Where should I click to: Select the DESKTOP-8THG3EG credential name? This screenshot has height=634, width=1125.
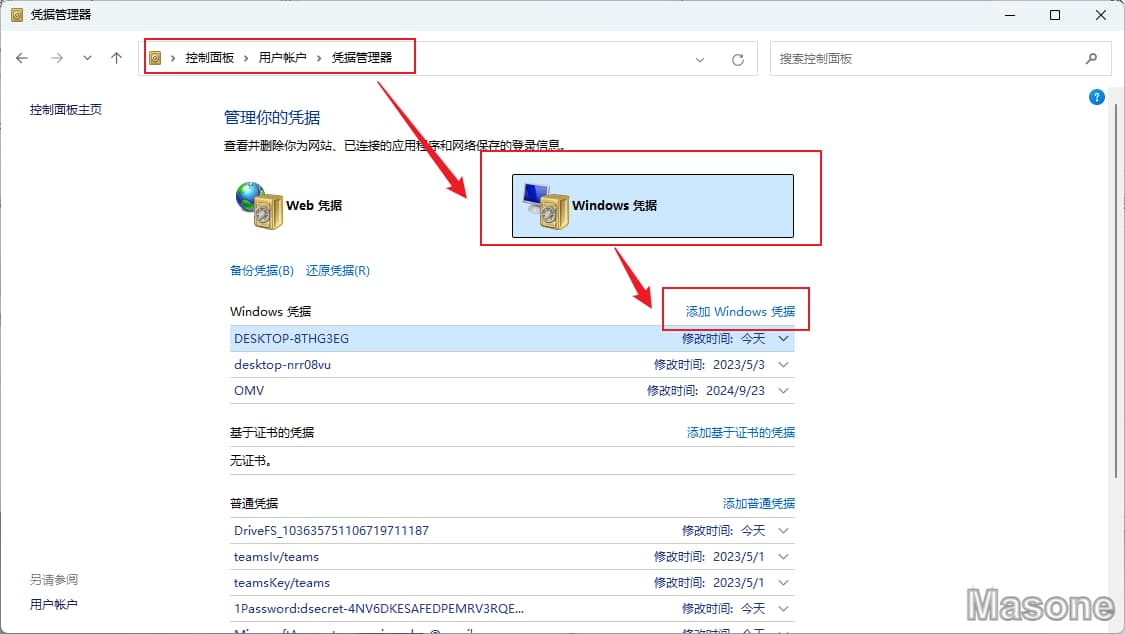pos(291,339)
